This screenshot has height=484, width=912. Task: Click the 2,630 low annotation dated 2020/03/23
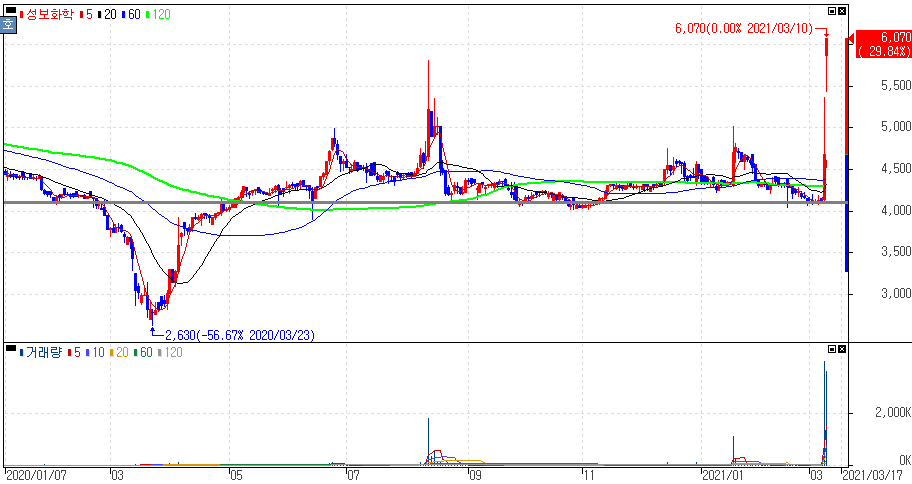tap(240, 335)
